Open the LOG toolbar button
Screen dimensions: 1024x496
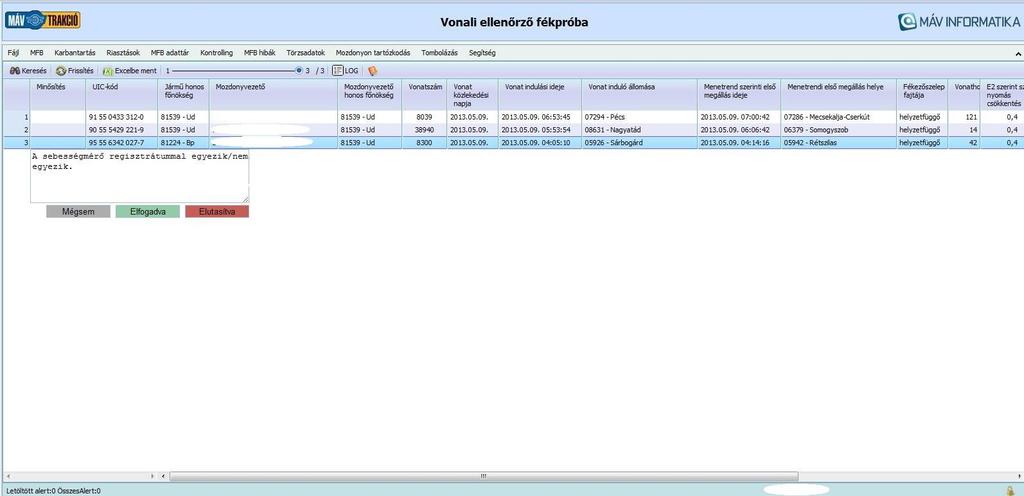[345, 70]
